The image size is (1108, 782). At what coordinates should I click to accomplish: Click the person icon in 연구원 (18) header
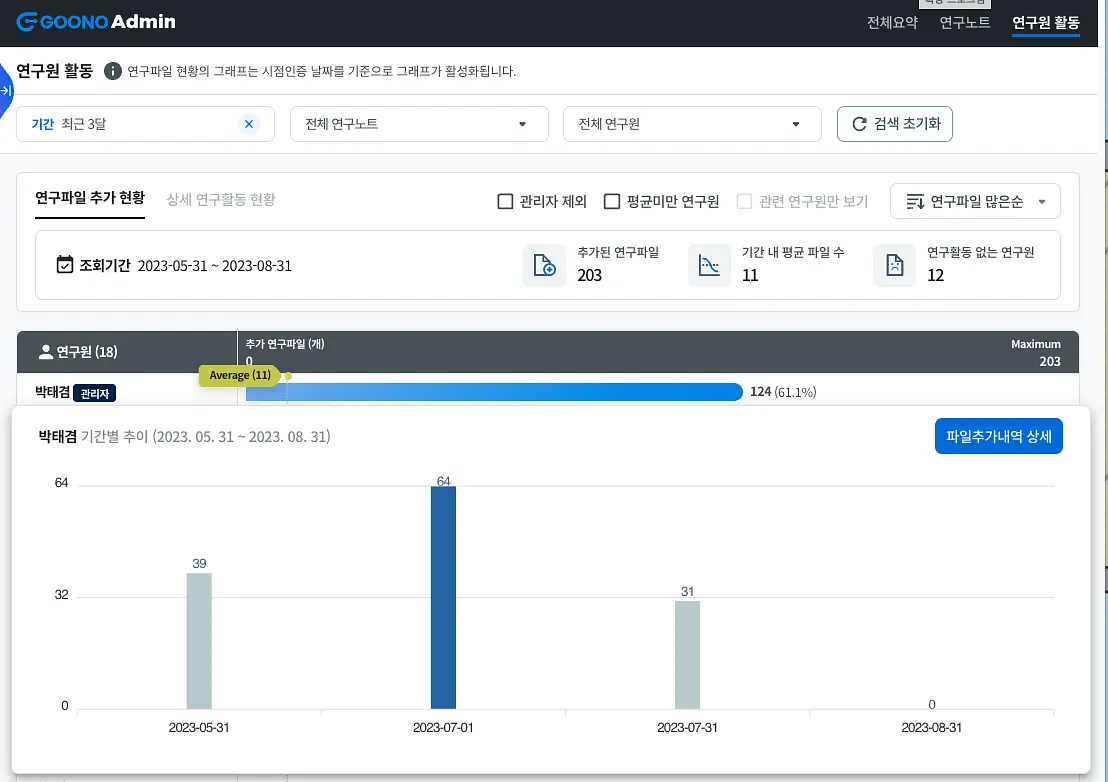click(46, 352)
